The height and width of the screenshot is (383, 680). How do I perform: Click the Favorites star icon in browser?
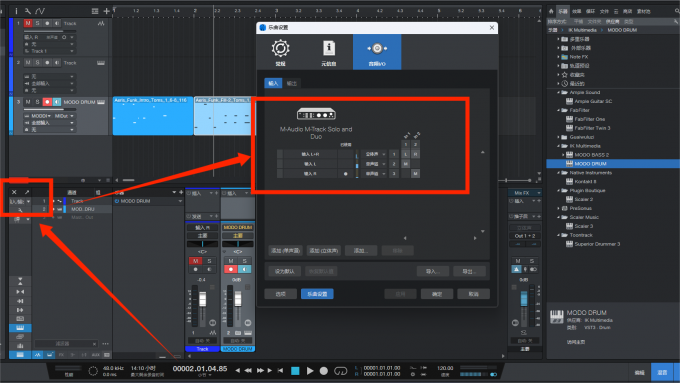[x=565, y=75]
